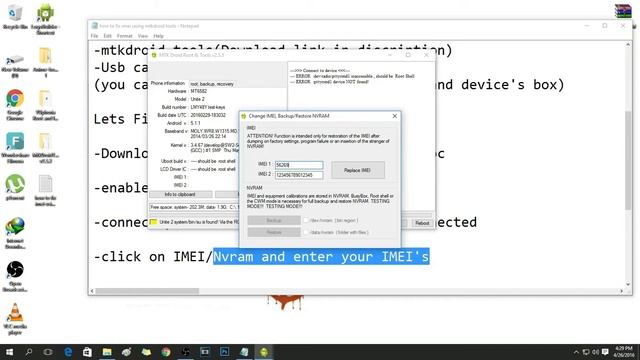
Task: Open the Notepad File menu
Action: pos(94,36)
